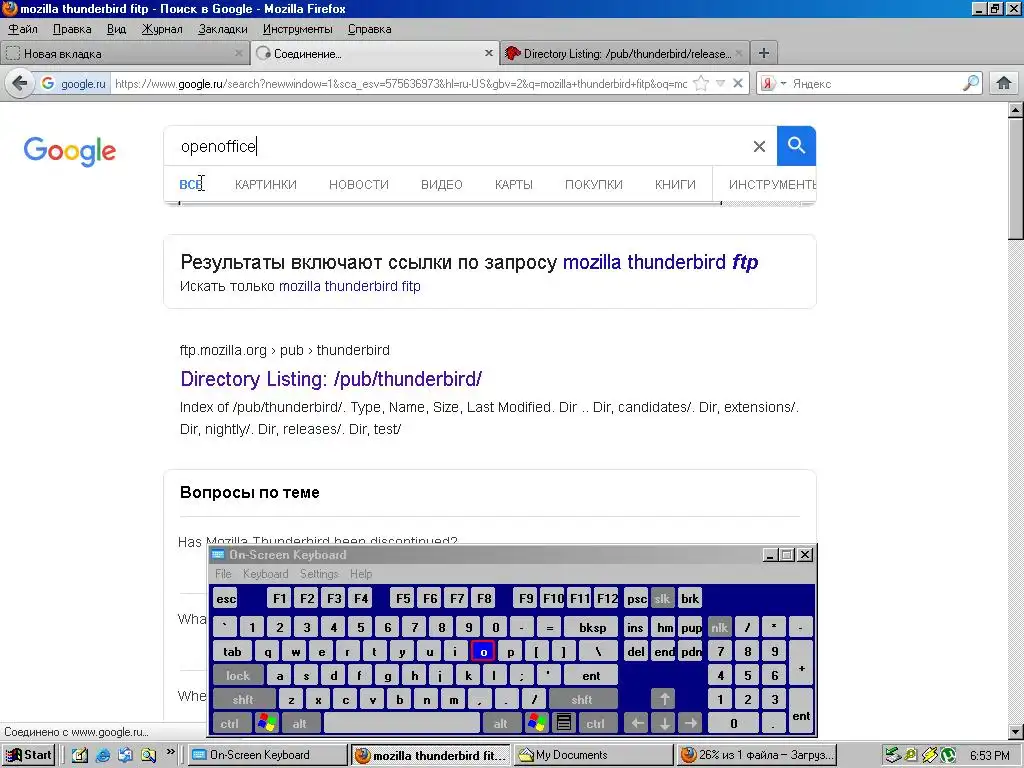Click the Firefox URL address field

pos(400,84)
